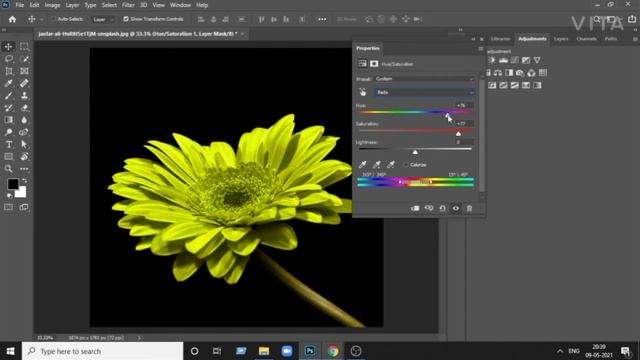Open the File menu

coord(20,5)
